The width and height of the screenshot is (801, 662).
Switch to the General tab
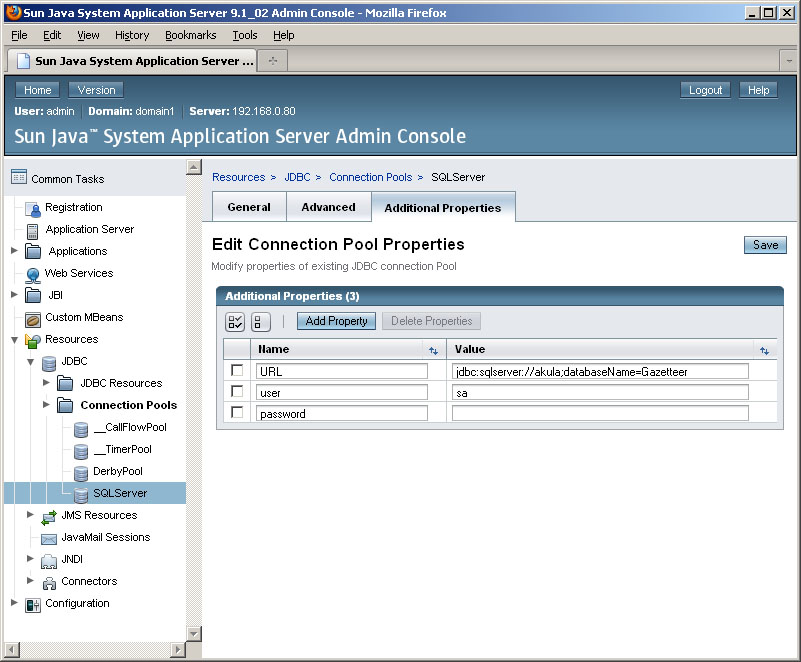pyautogui.click(x=249, y=207)
